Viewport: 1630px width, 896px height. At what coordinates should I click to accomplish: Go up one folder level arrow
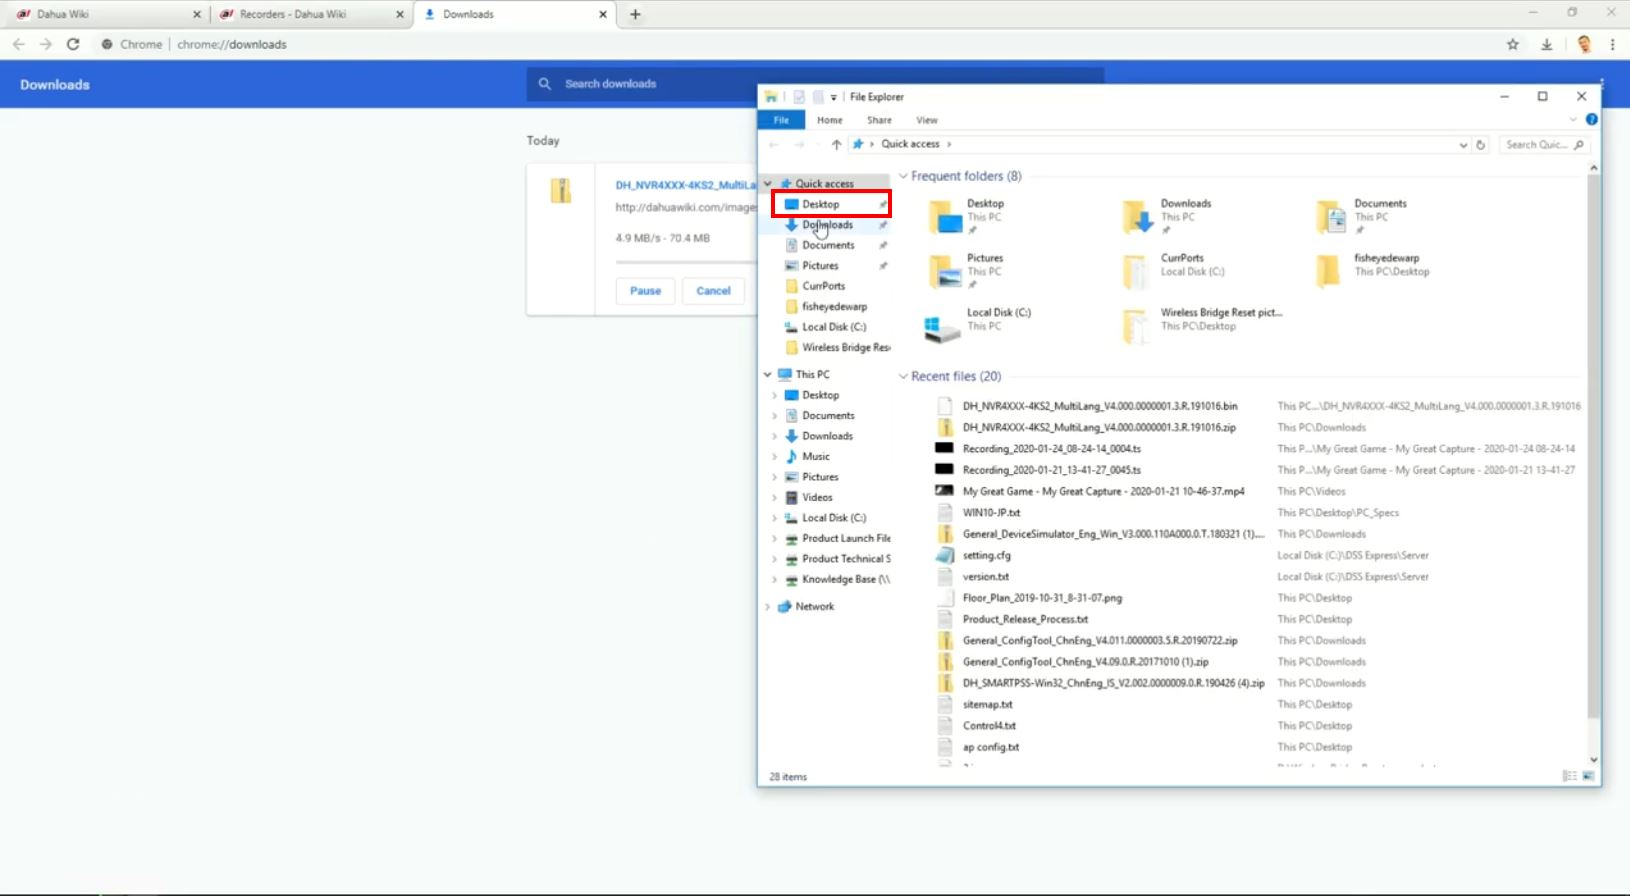(x=836, y=144)
